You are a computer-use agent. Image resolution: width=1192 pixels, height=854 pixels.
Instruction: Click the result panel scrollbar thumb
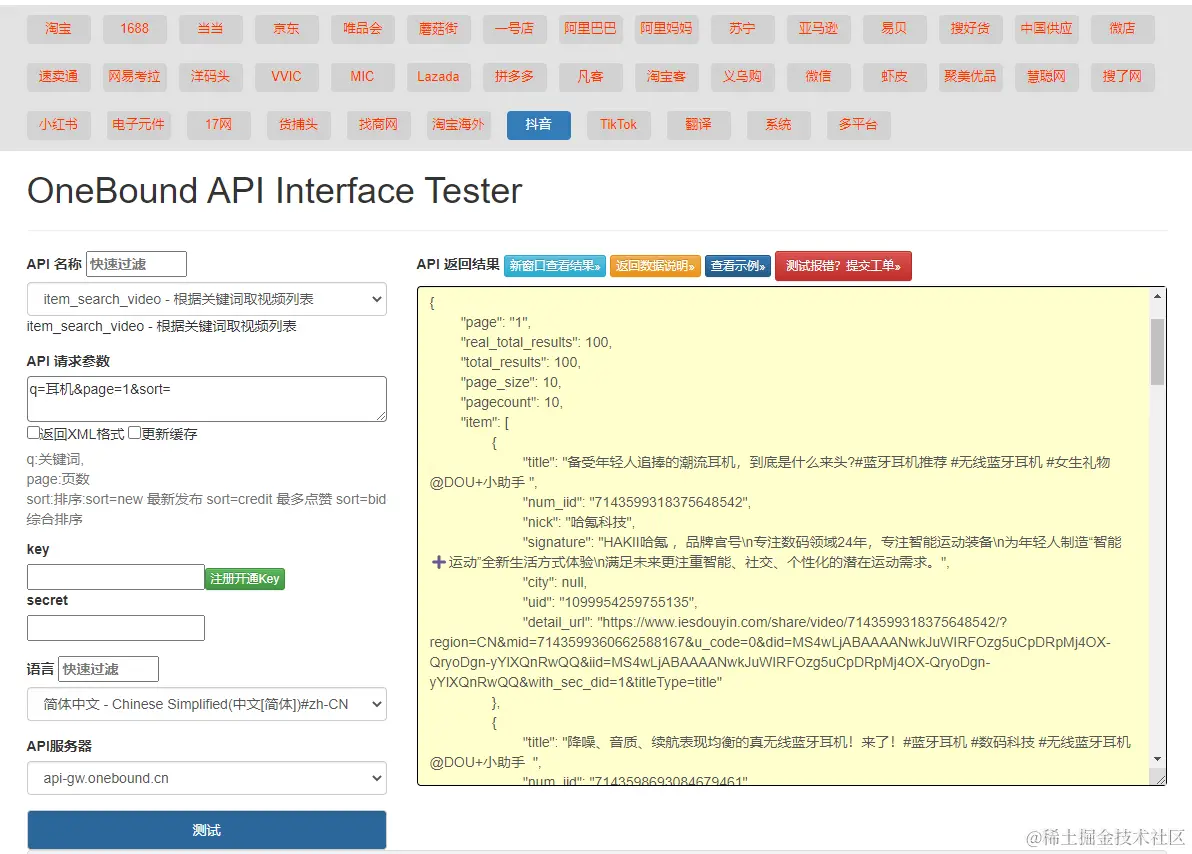pyautogui.click(x=1157, y=351)
